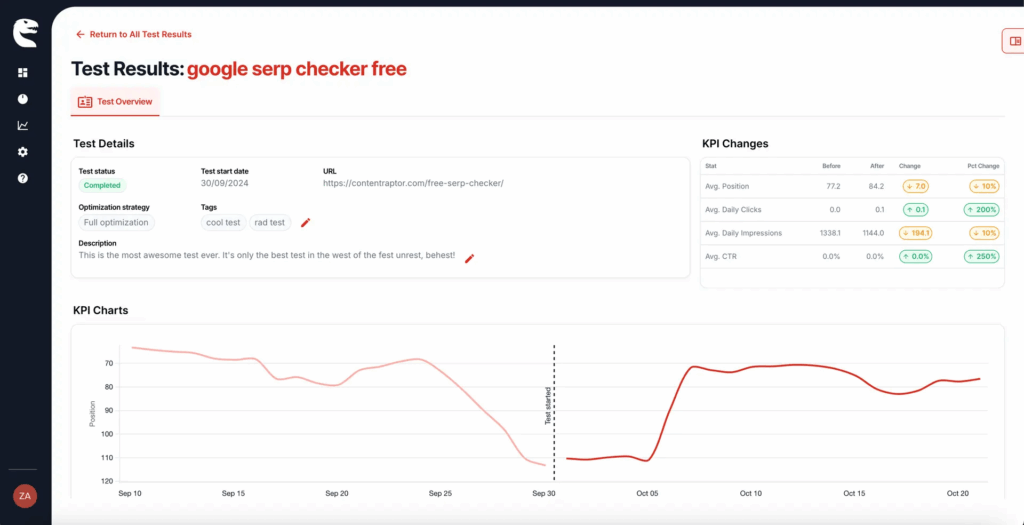Click the 200% Pct Change badge for clicks
The height and width of the screenshot is (525, 1024).
(x=981, y=210)
